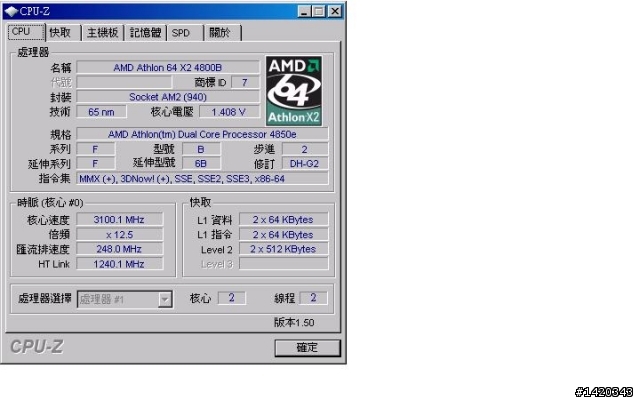640x400 pixels.
Task: Minimize the CPU-Z window
Action: click(304, 11)
